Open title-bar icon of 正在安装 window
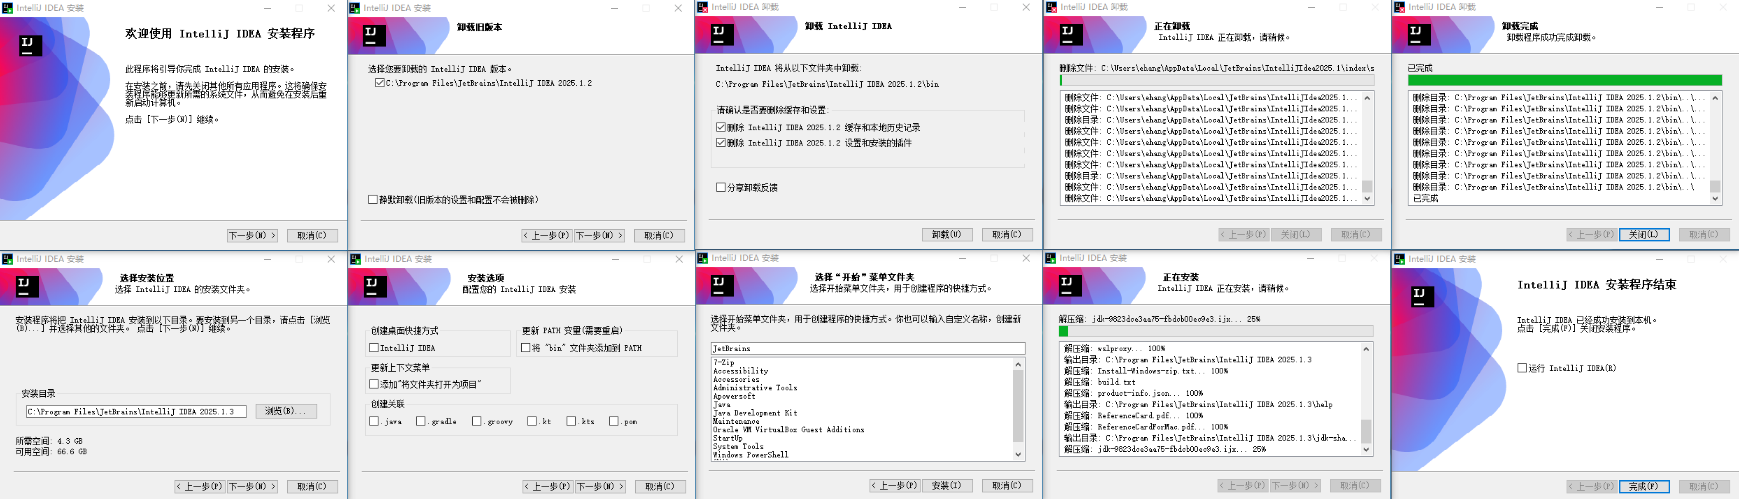 point(1051,258)
